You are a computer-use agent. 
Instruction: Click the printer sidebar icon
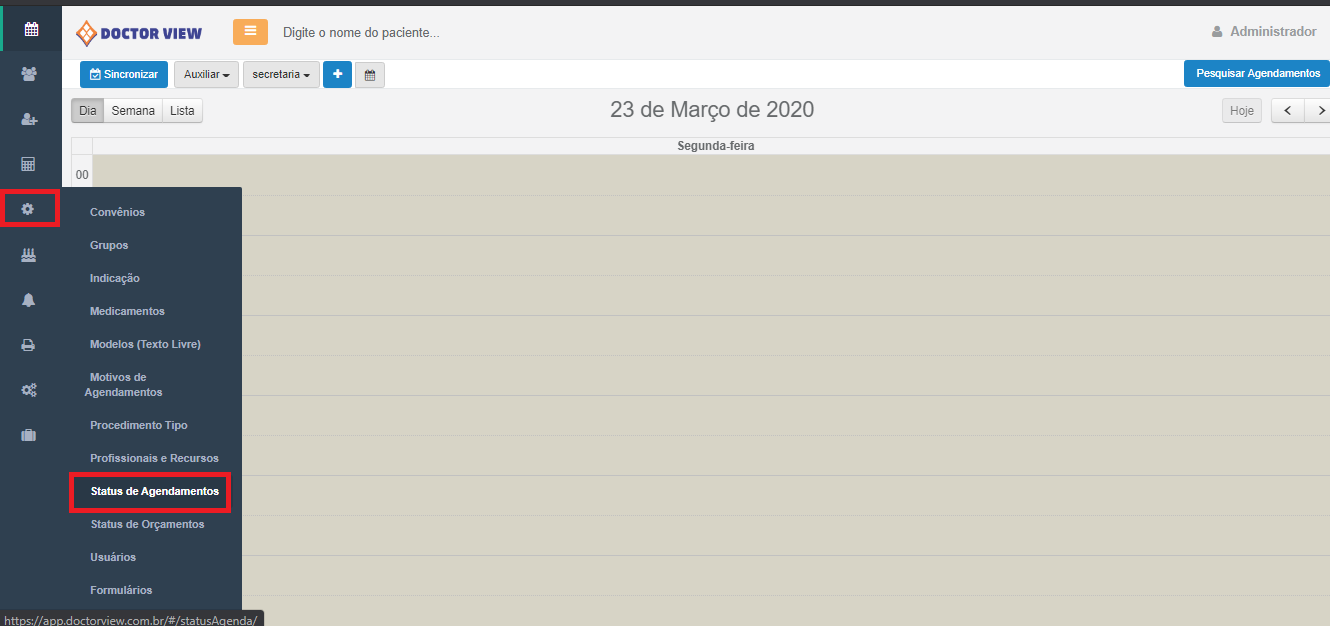tap(29, 345)
